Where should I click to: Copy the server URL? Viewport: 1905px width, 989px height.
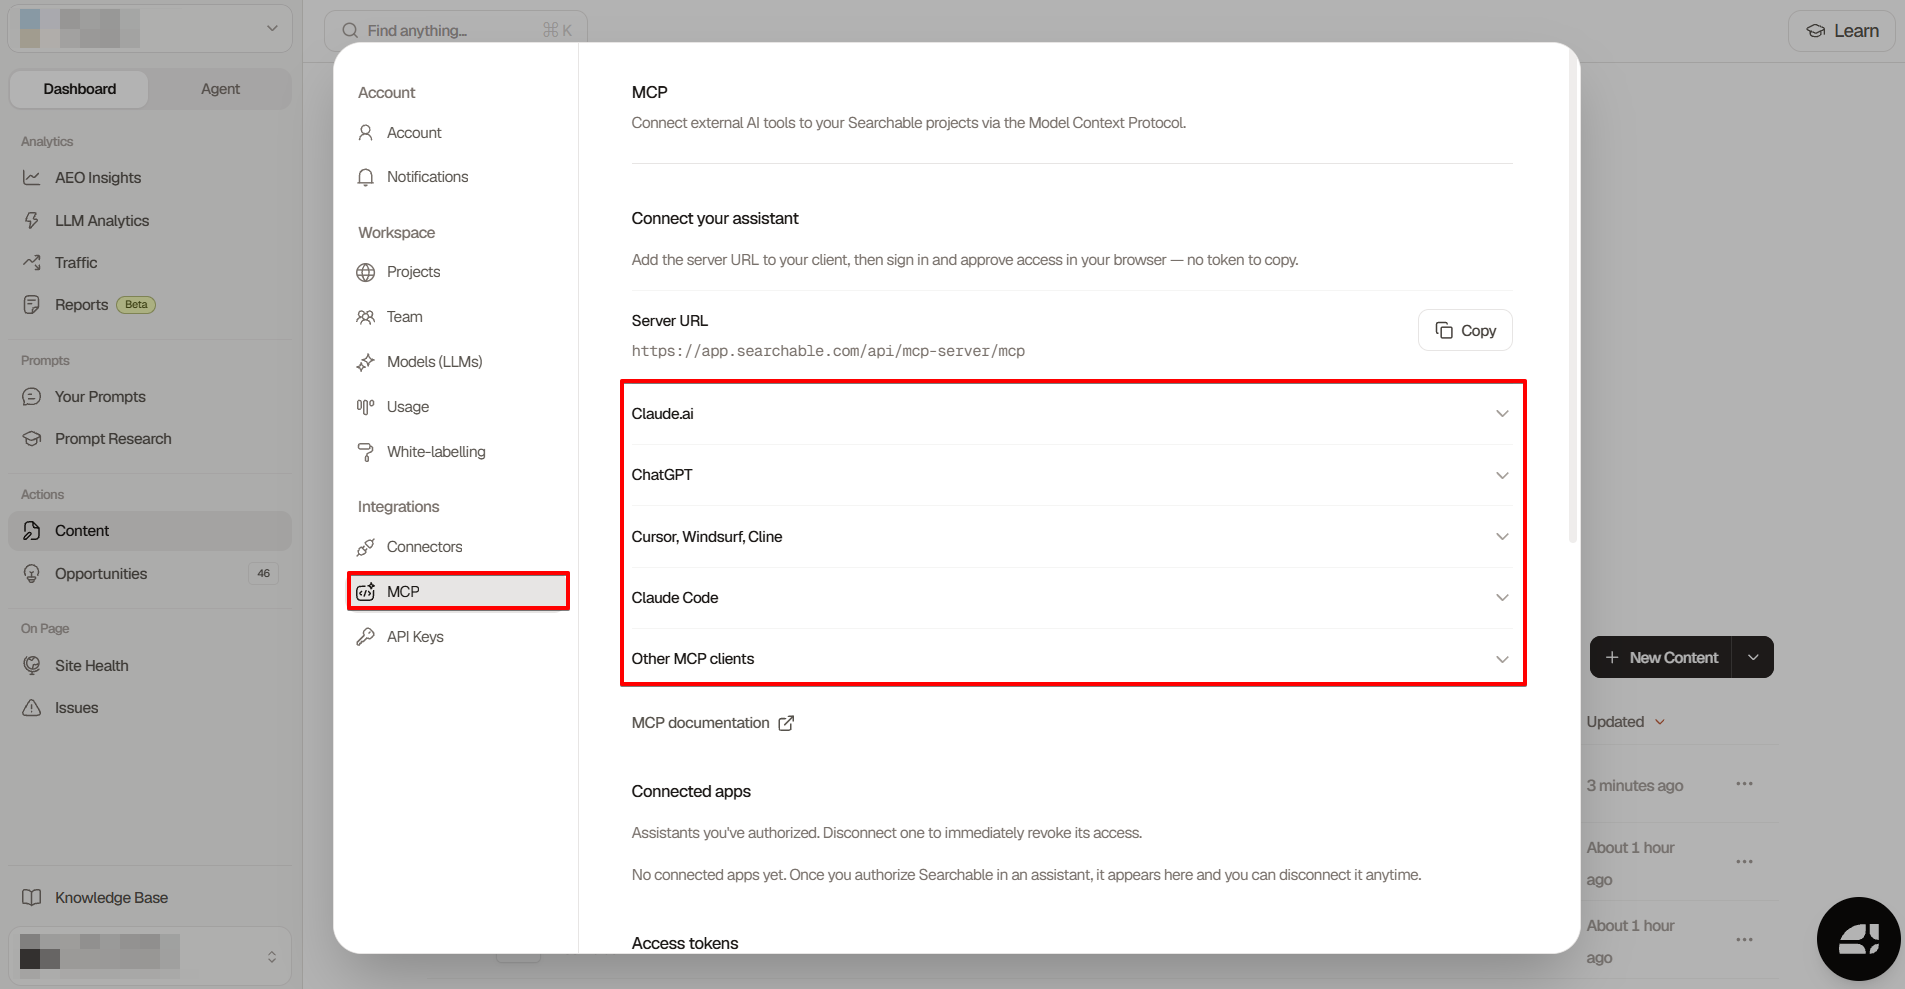pyautogui.click(x=1465, y=330)
